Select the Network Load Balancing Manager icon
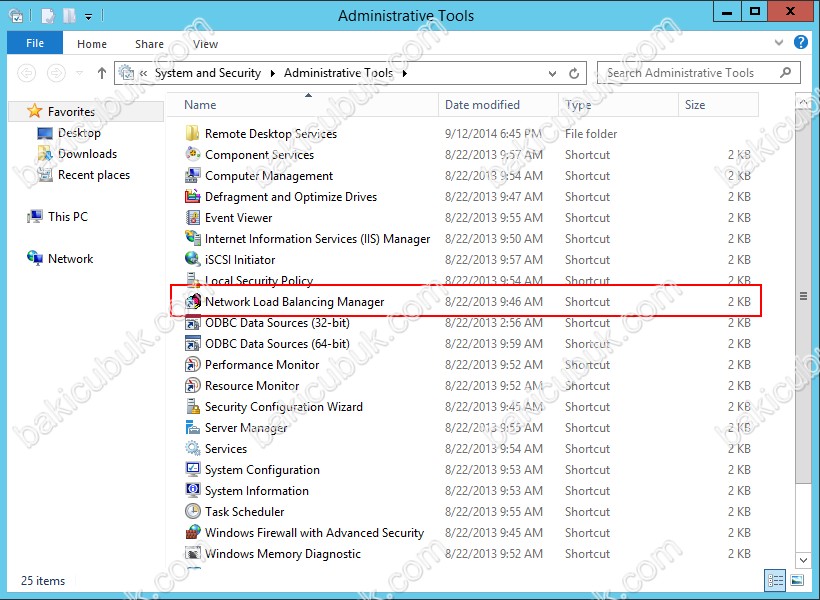Image resolution: width=820 pixels, height=600 pixels. pos(192,301)
